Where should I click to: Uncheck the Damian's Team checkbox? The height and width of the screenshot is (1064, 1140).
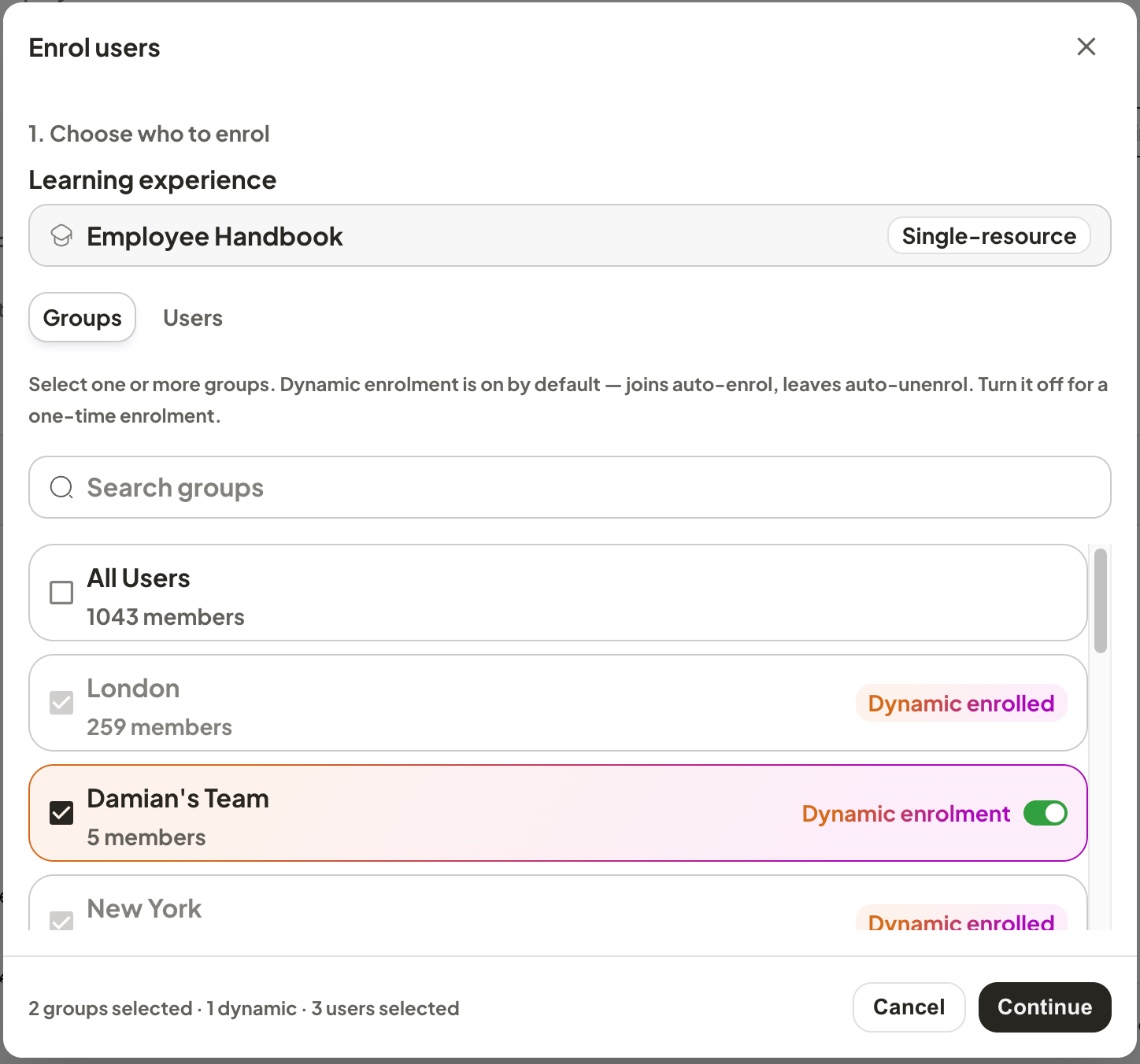coord(61,813)
